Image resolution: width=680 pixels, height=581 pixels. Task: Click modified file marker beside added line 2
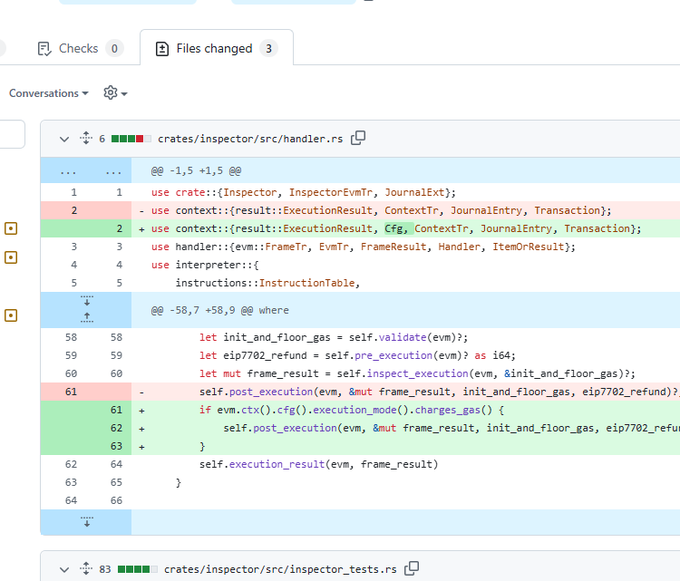[x=11, y=228]
